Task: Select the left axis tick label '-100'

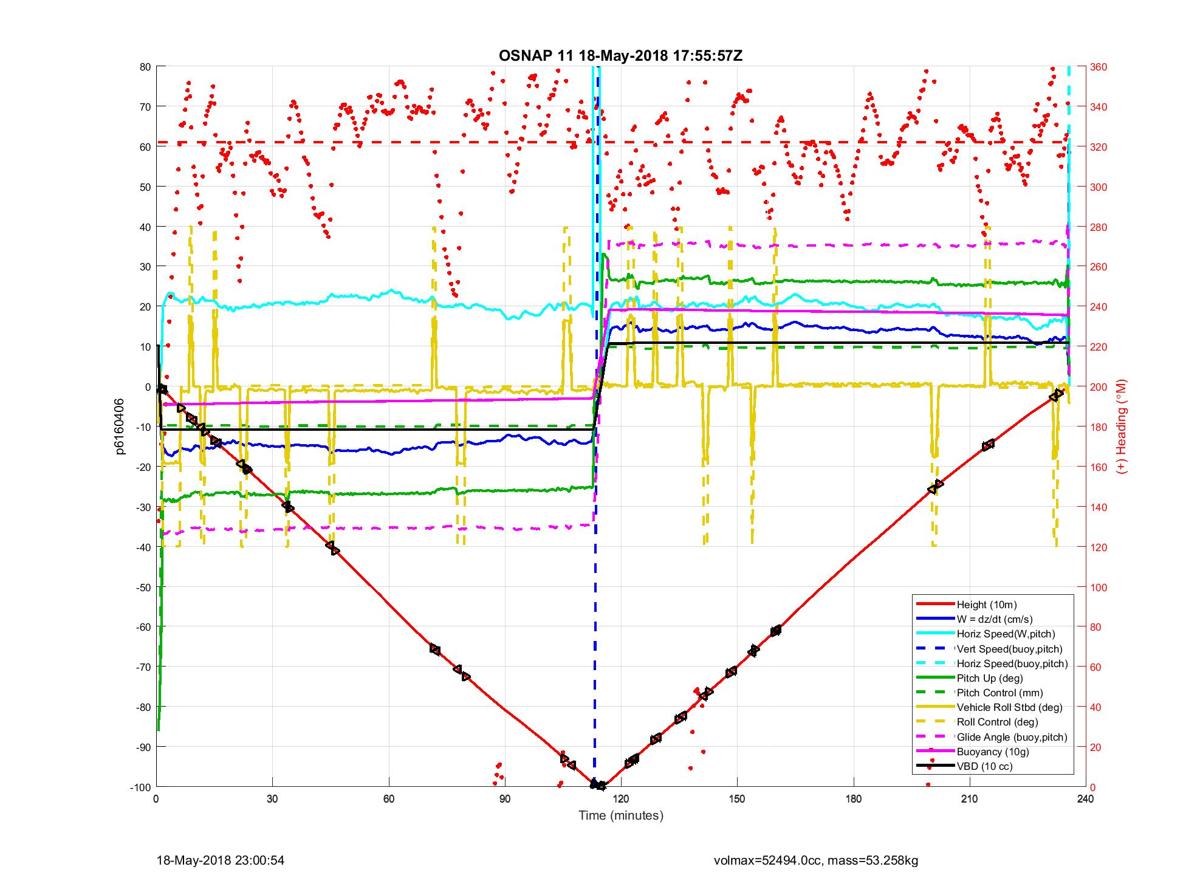Action: click(140, 787)
